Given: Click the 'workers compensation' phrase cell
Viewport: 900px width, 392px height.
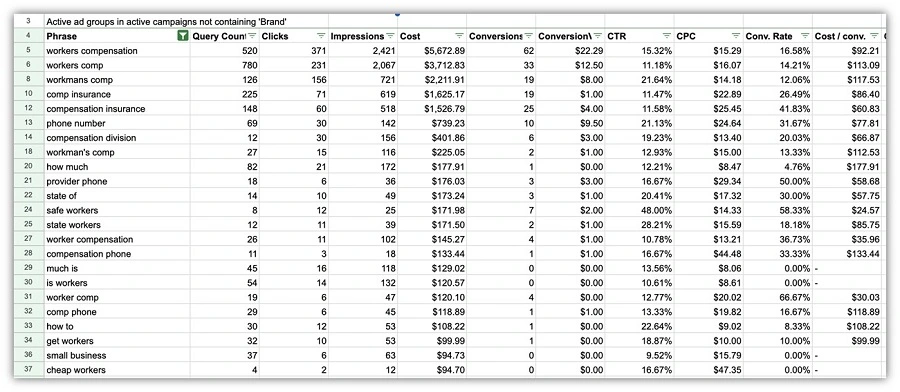Looking at the screenshot, I should [x=117, y=51].
